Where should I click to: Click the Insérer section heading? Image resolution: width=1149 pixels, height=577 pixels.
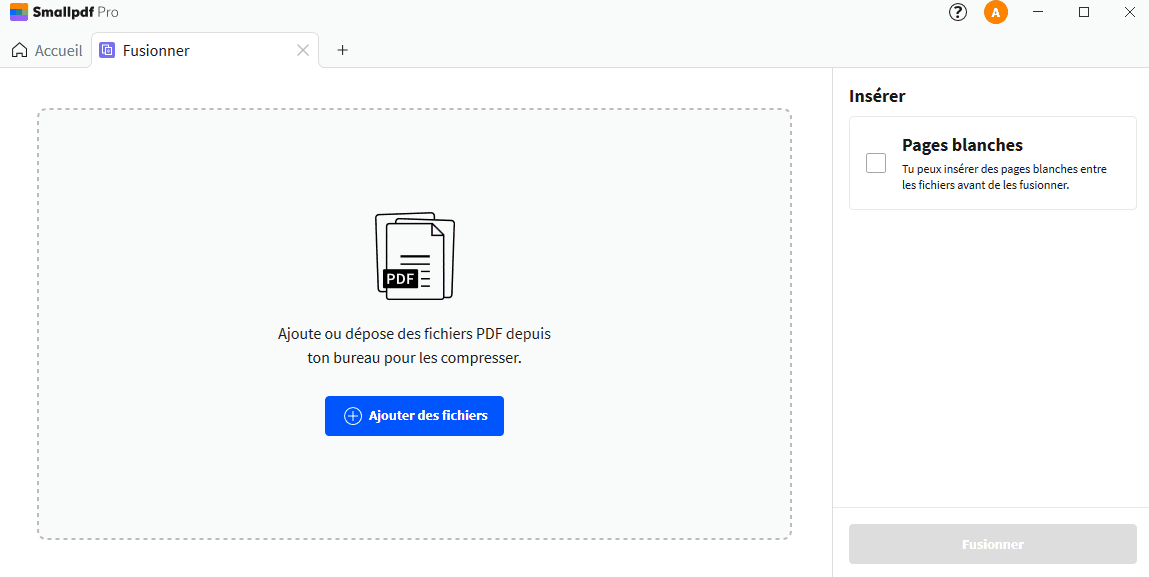877,96
